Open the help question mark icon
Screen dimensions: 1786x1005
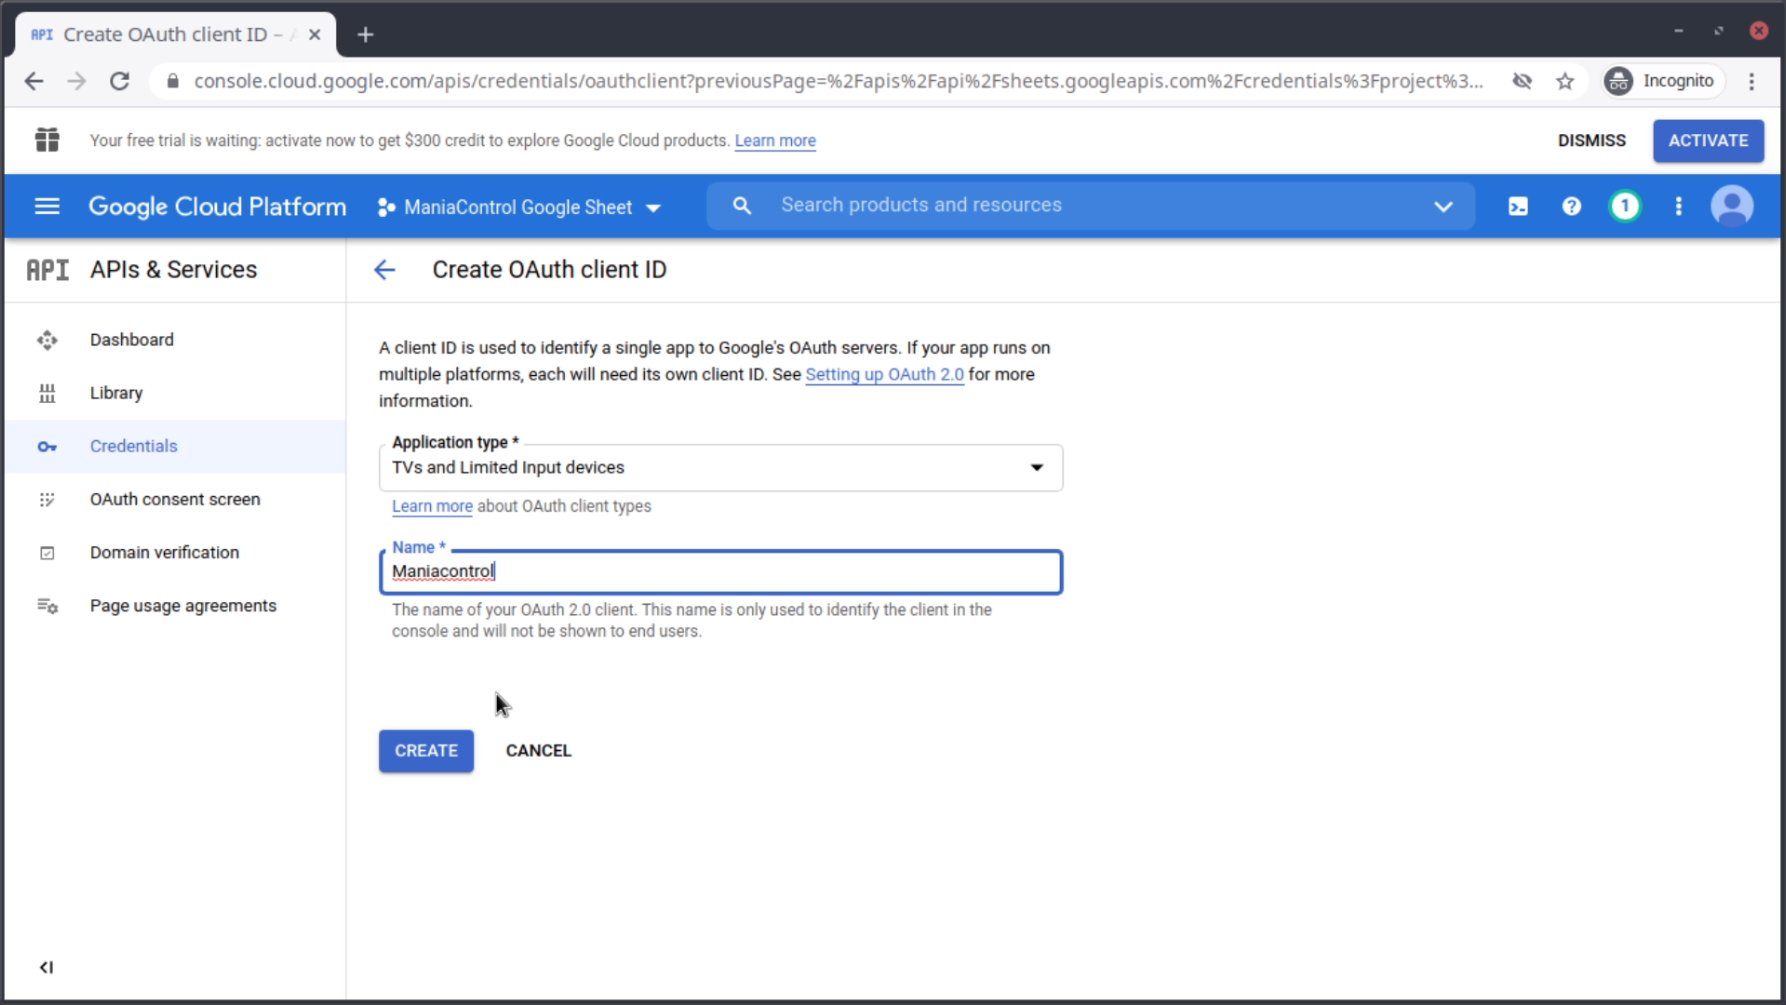pyautogui.click(x=1571, y=206)
